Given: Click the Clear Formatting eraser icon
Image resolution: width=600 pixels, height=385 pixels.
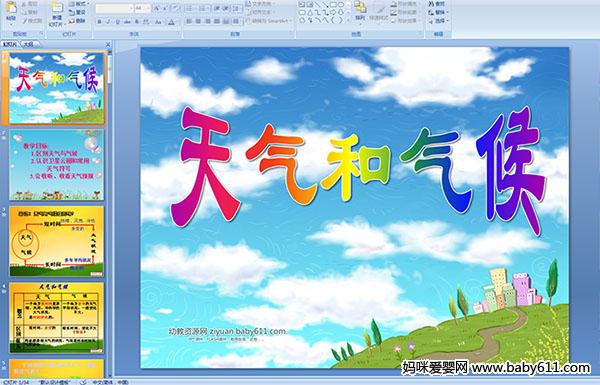Looking at the screenshot, I should 175,8.
